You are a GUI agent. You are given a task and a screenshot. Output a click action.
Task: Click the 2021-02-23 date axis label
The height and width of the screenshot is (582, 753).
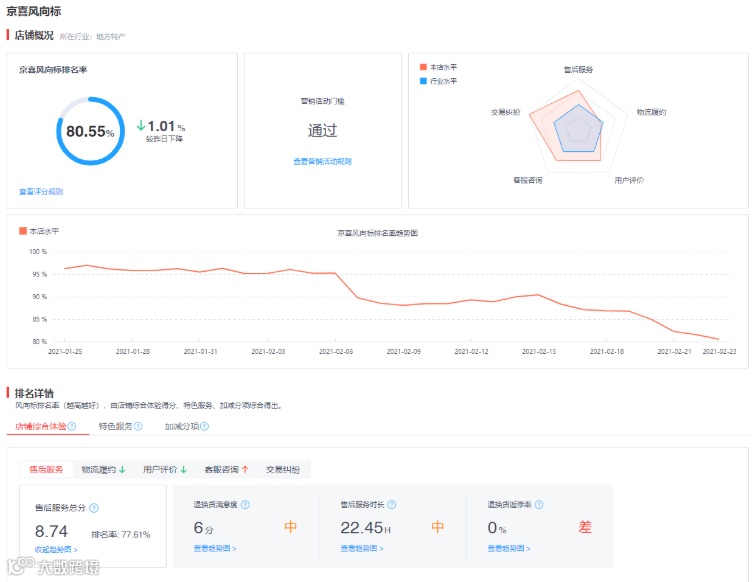(x=719, y=352)
